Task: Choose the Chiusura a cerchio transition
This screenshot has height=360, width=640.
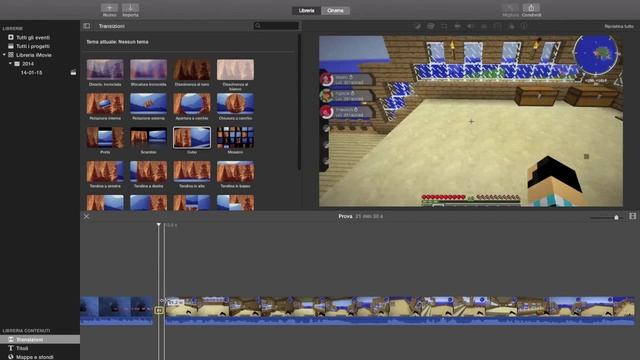Action: 236,104
